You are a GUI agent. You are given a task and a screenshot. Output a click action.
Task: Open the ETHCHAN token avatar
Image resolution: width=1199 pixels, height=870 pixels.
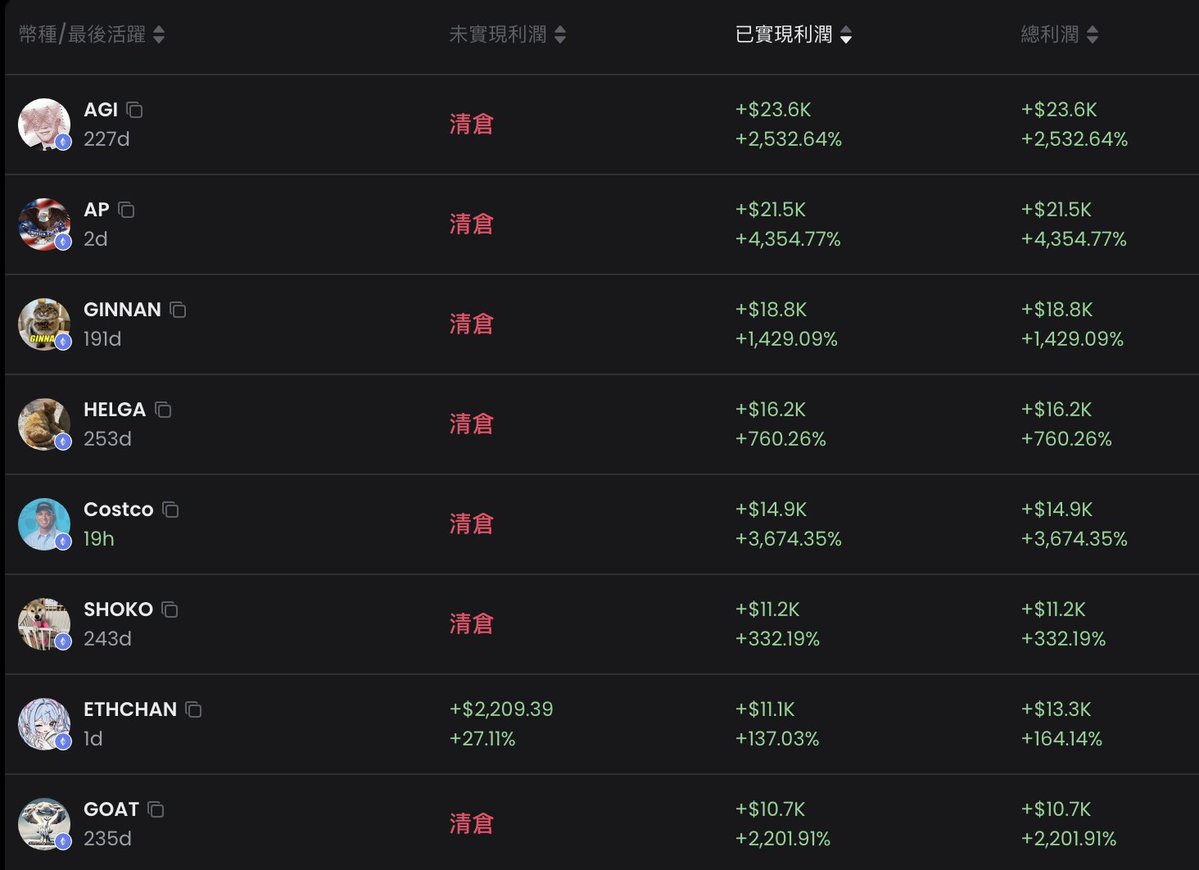pos(44,724)
